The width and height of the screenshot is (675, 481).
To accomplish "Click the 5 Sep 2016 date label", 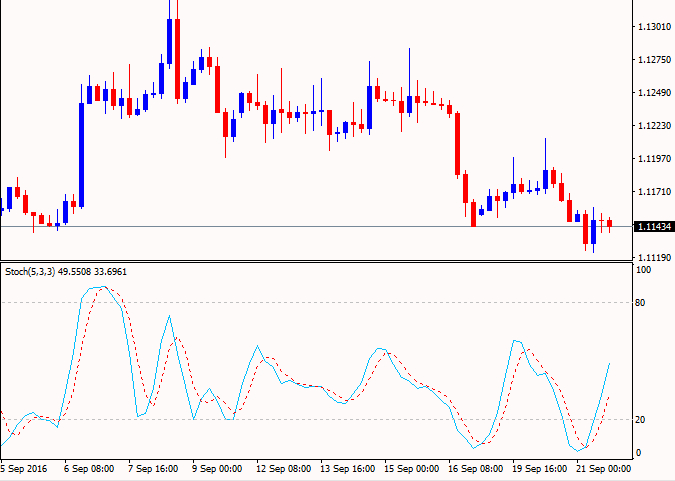I will tap(24, 469).
